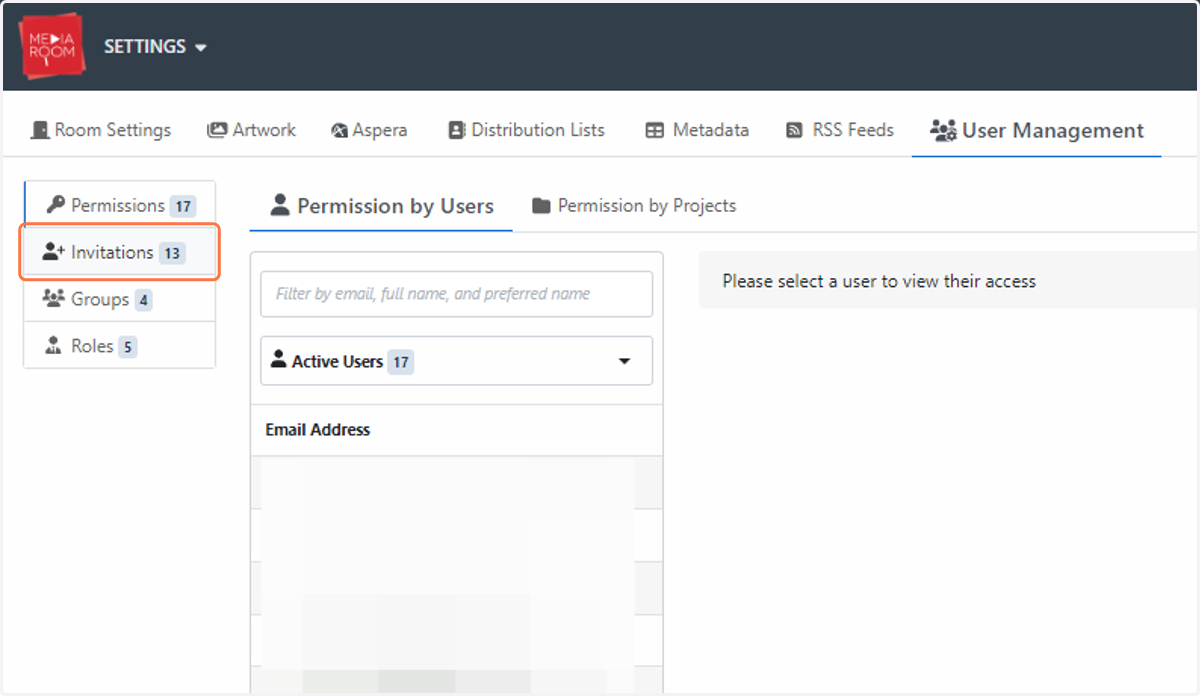1200x696 pixels.
Task: Open the Active Users dropdown
Action: pyautogui.click(x=456, y=361)
